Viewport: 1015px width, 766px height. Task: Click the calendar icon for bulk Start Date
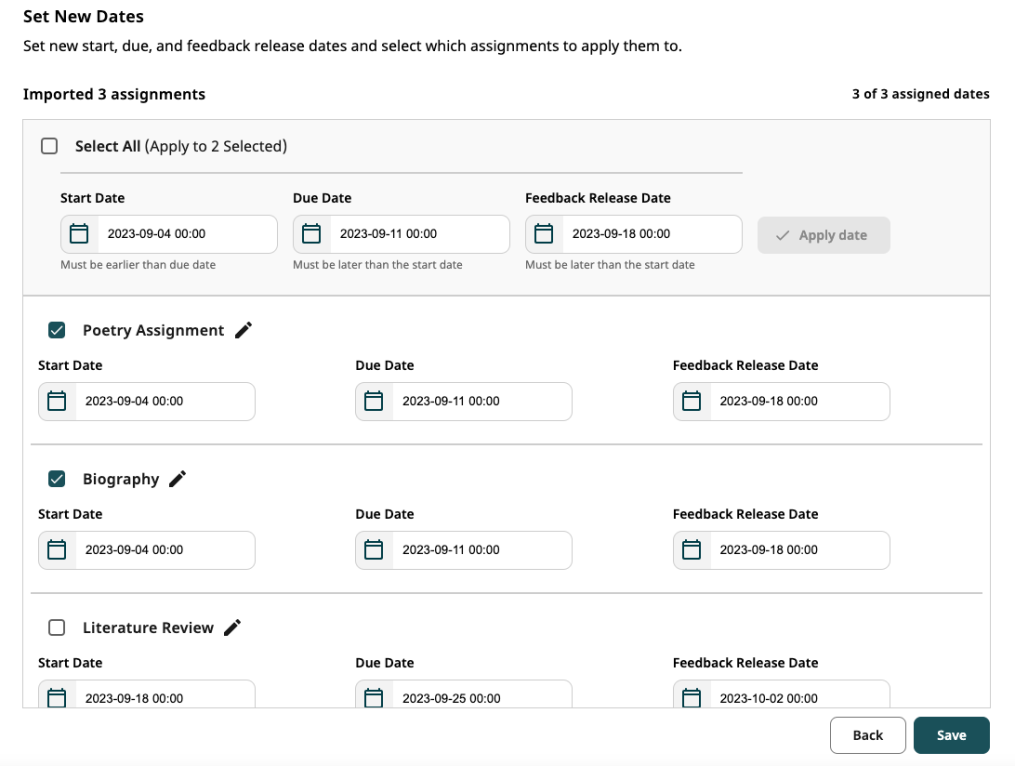tap(77, 233)
